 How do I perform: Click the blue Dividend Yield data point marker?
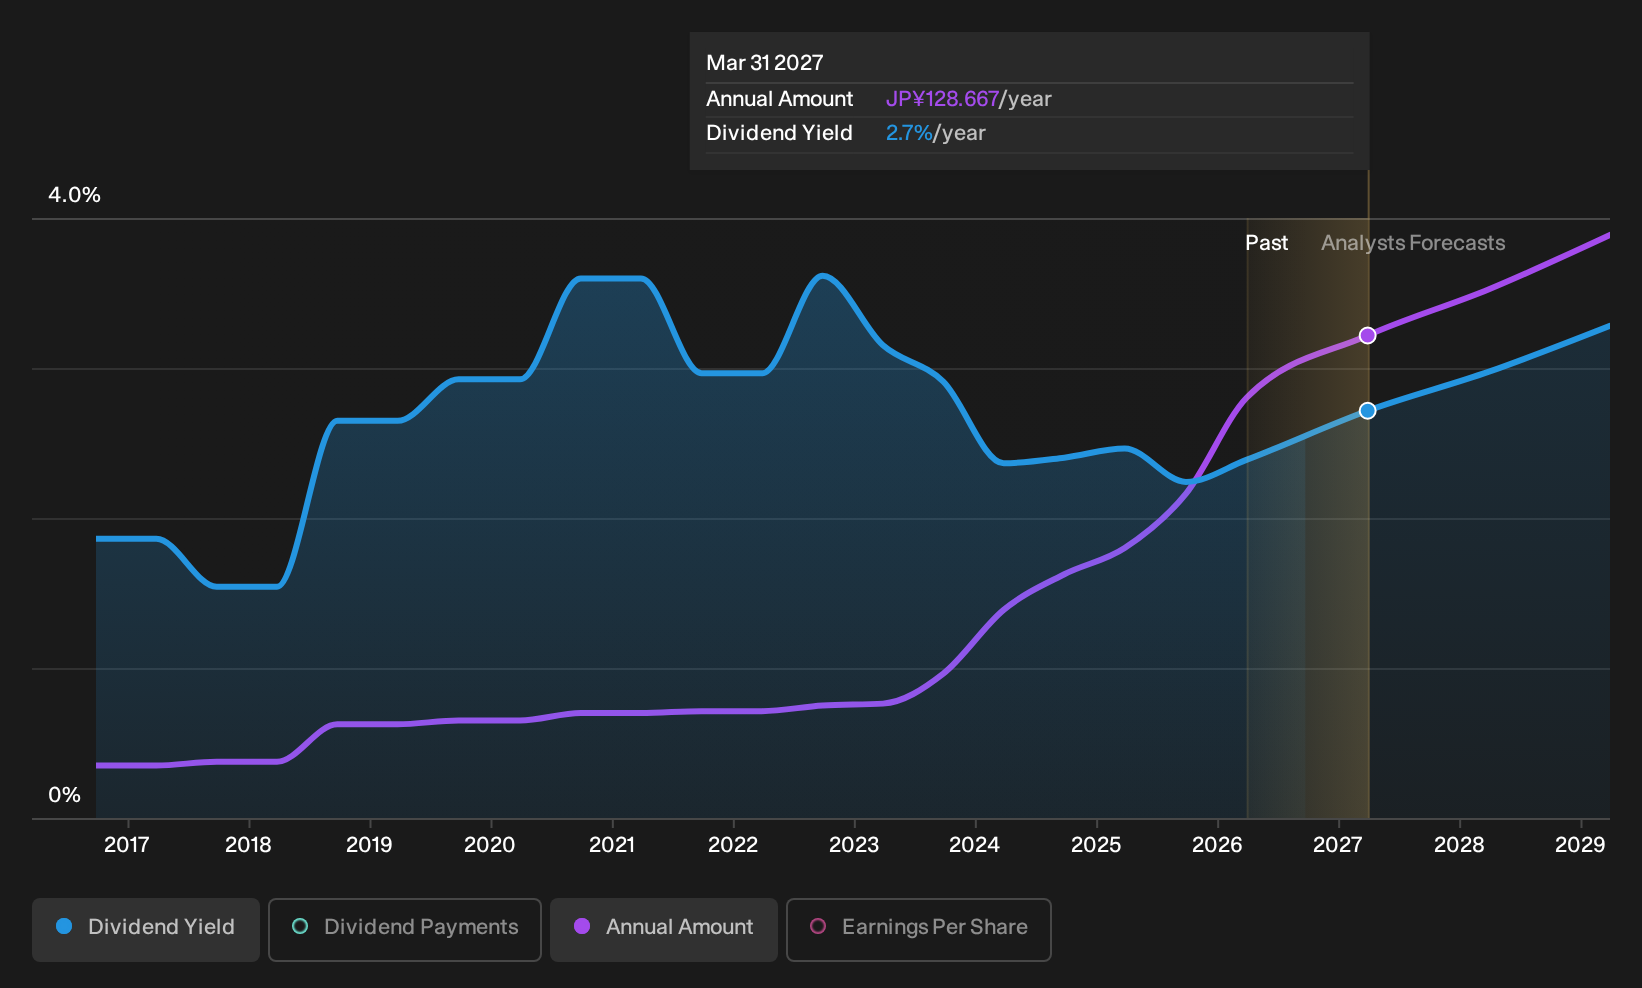1367,411
